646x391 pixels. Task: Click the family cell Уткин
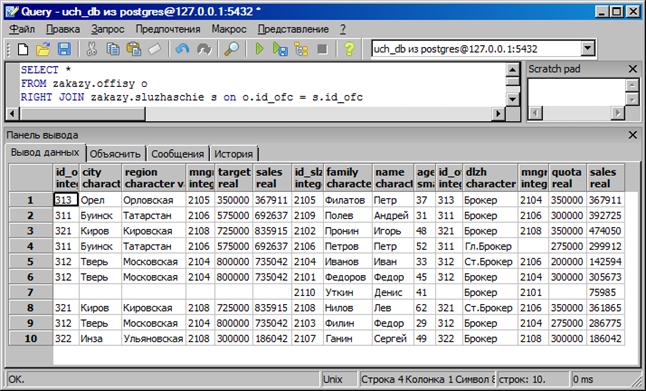[348, 293]
